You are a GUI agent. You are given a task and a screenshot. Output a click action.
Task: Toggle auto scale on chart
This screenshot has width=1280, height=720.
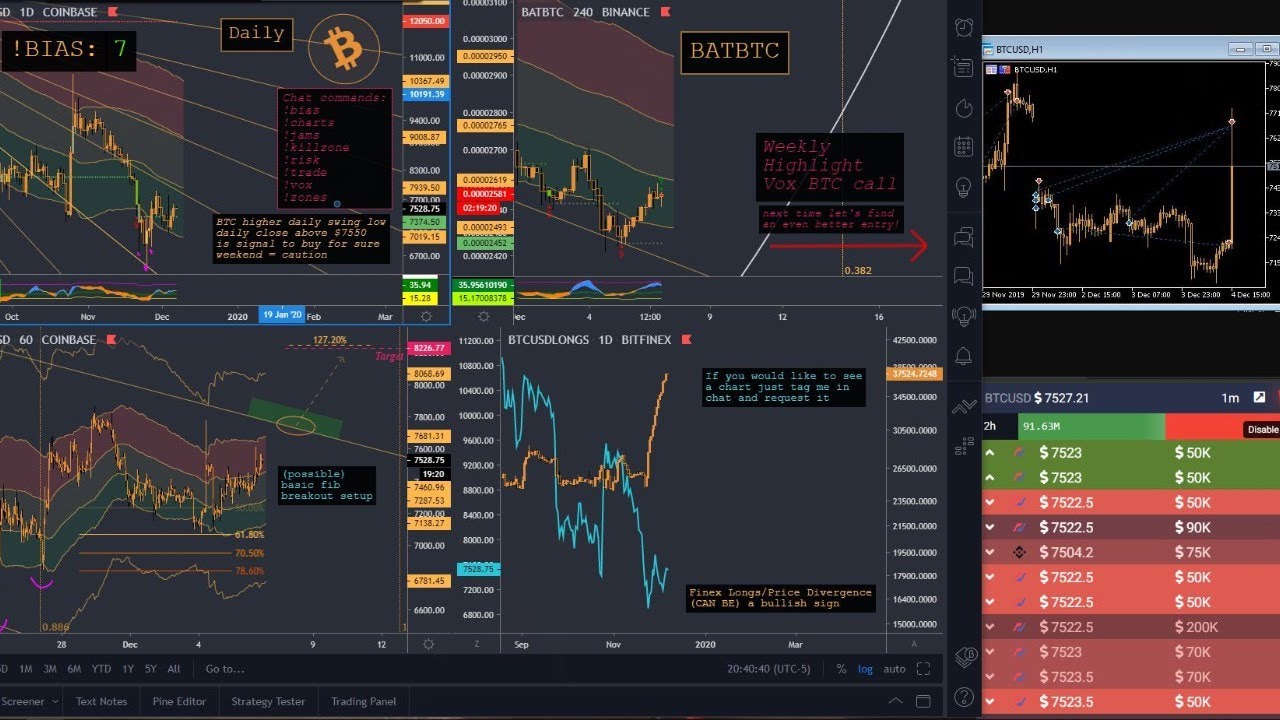click(x=894, y=669)
